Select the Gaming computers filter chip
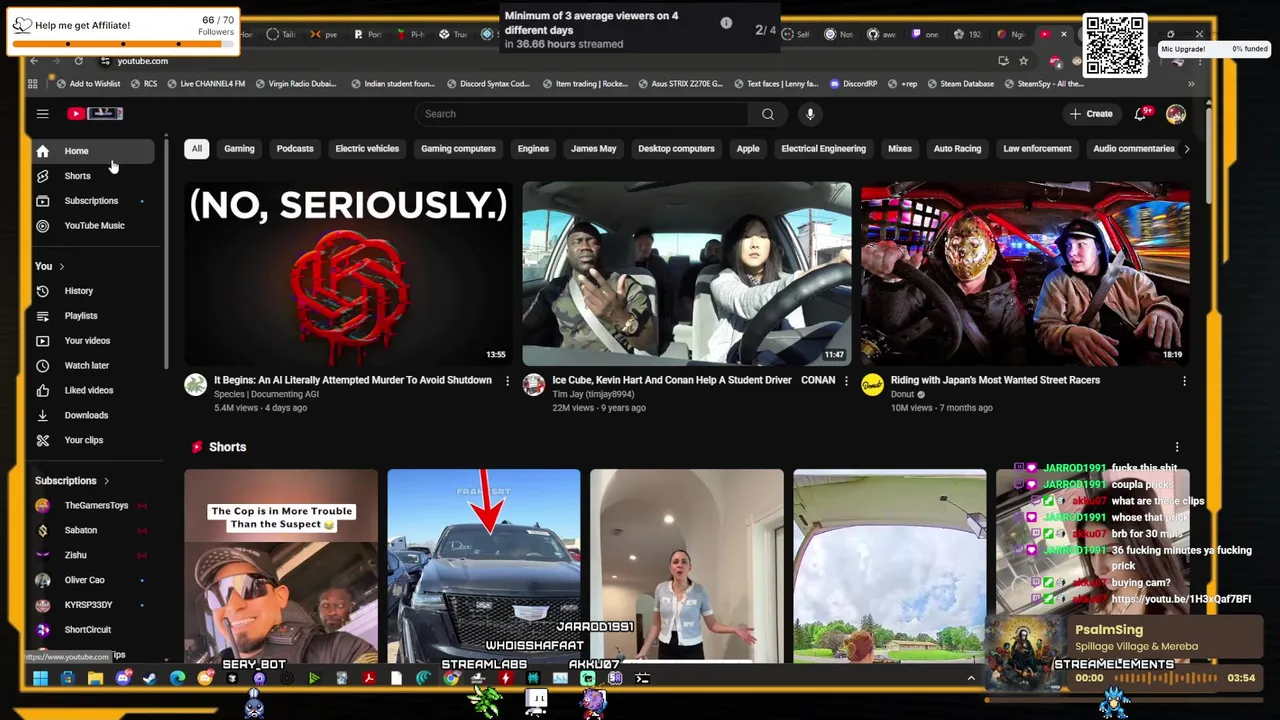The height and width of the screenshot is (720, 1280). coord(458,149)
